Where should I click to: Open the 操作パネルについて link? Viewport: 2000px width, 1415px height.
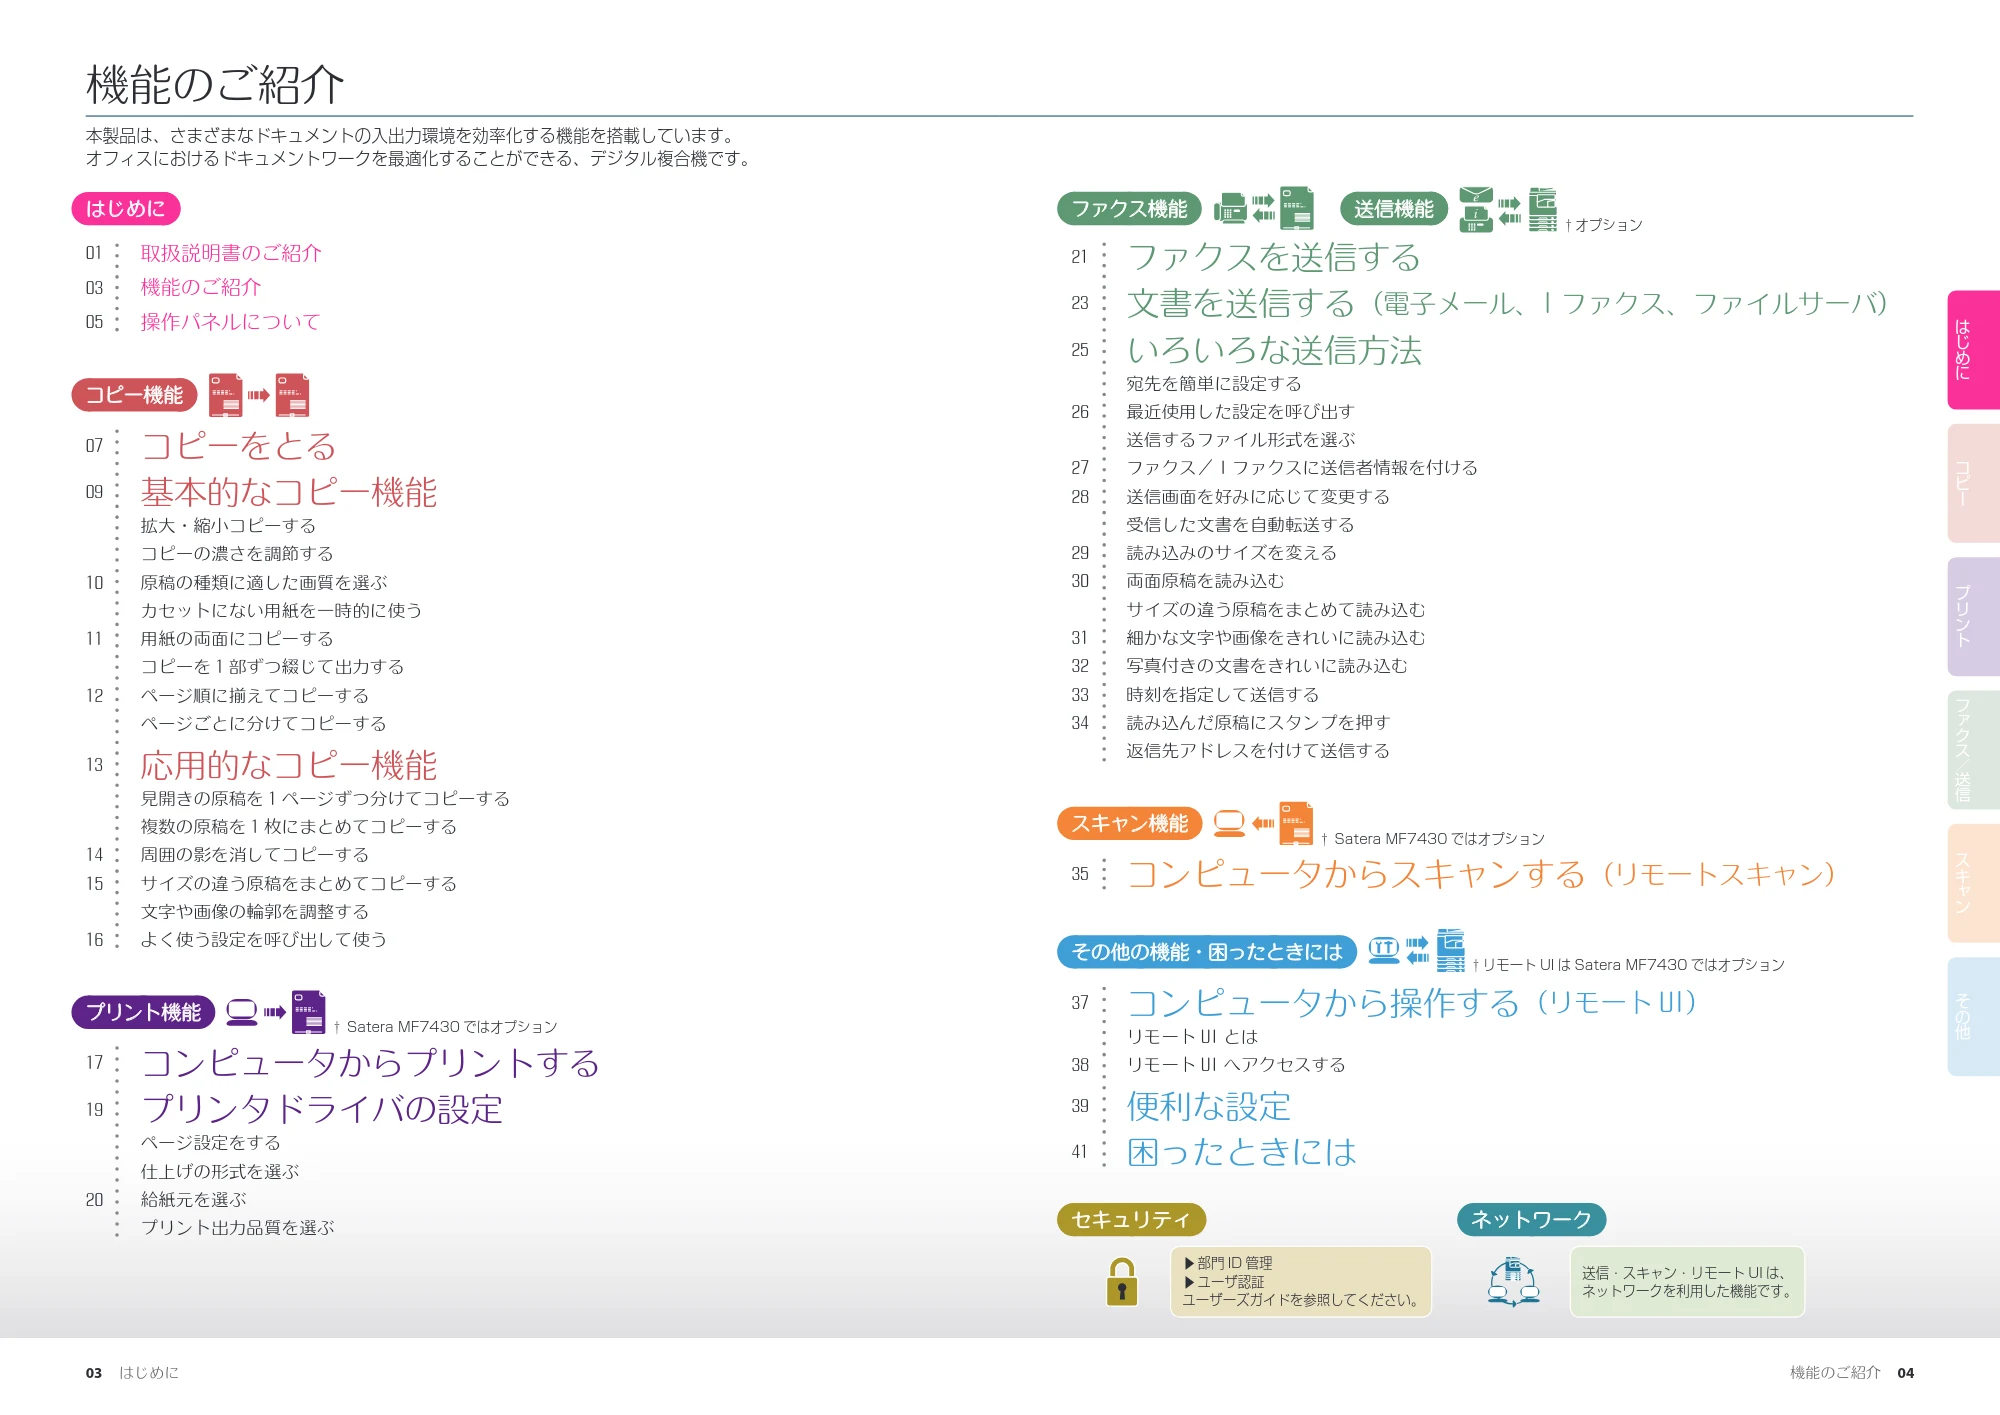click(x=231, y=321)
